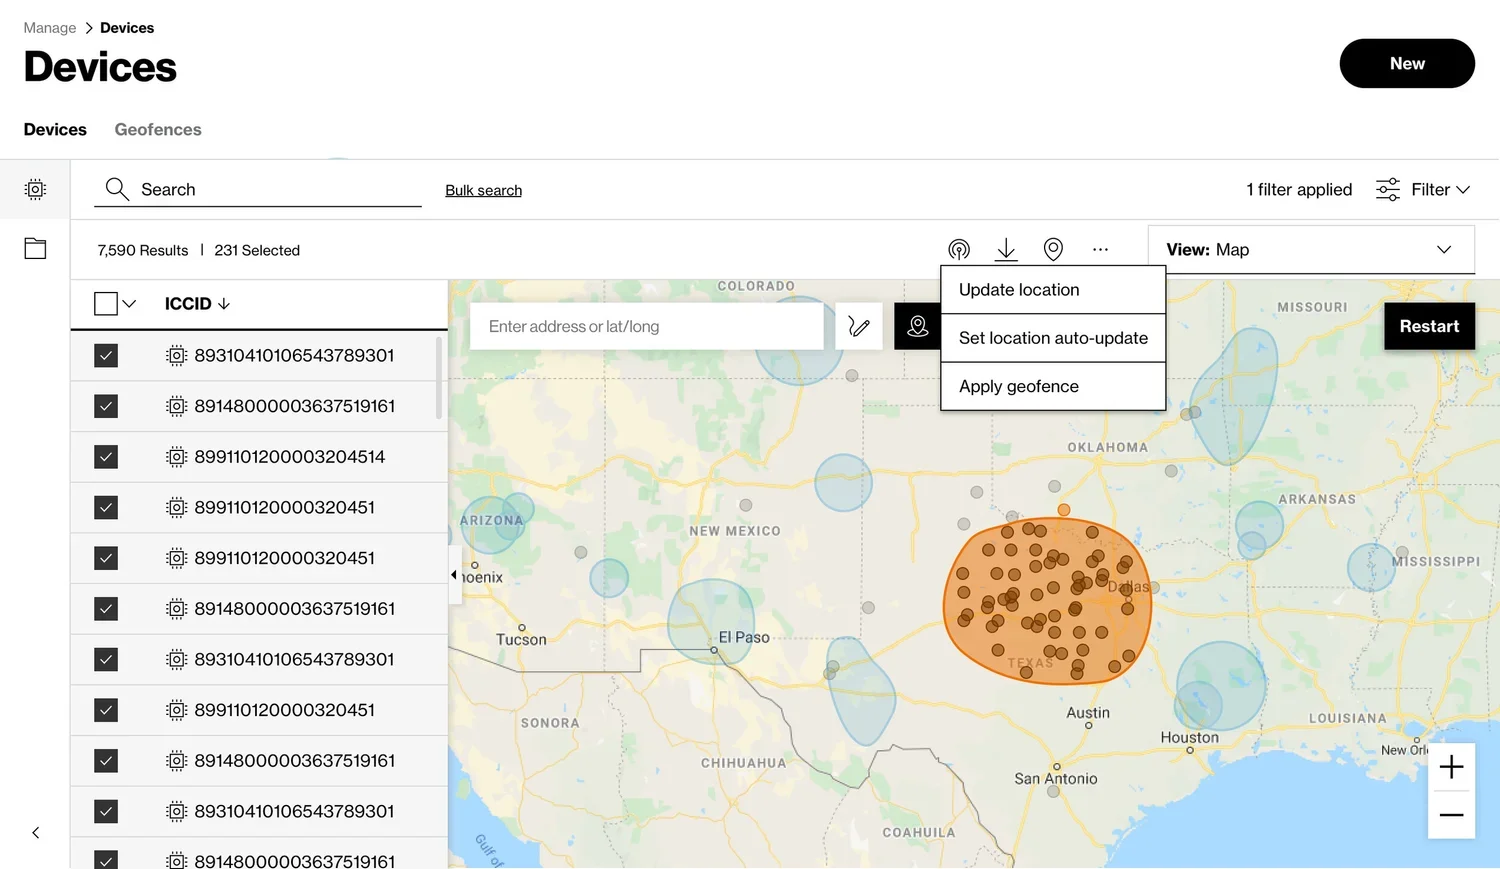Open the folder icon in left sidebar
The height and width of the screenshot is (869, 1500).
pyautogui.click(x=35, y=248)
